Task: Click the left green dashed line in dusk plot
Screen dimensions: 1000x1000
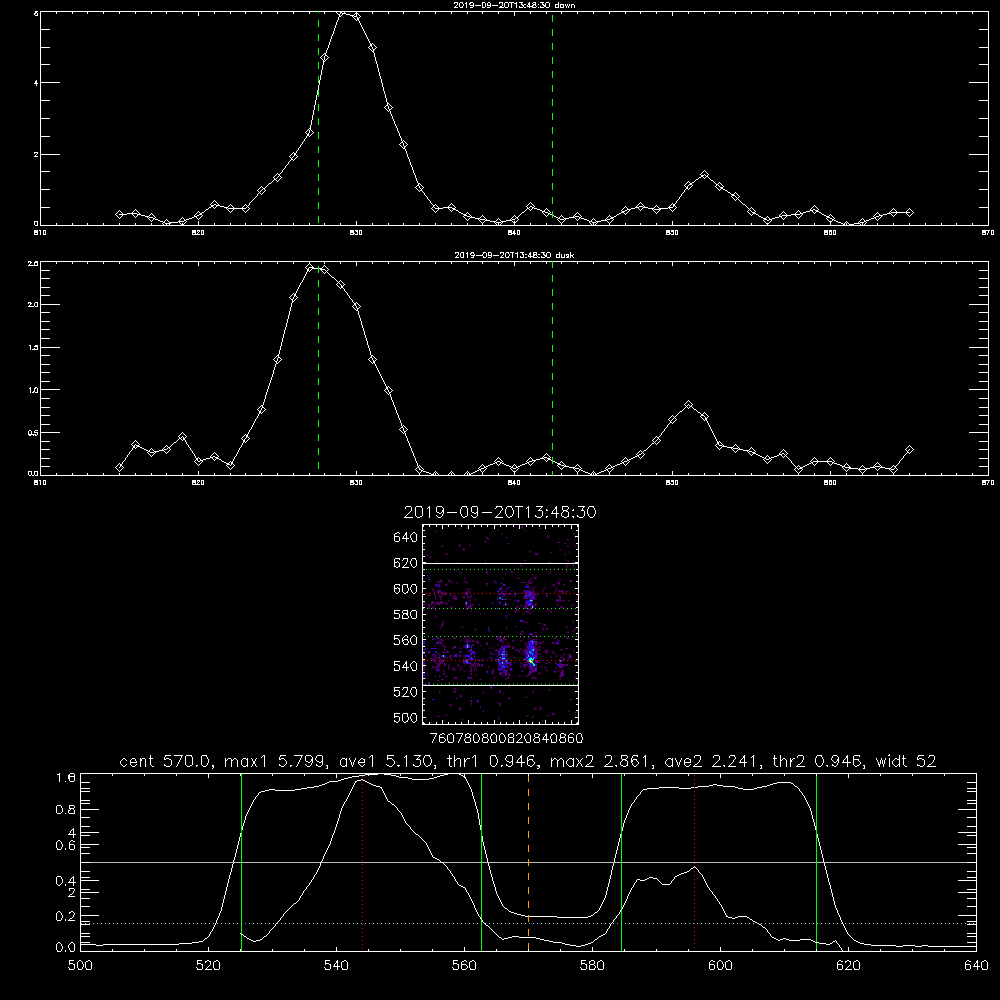Action: pos(318,369)
